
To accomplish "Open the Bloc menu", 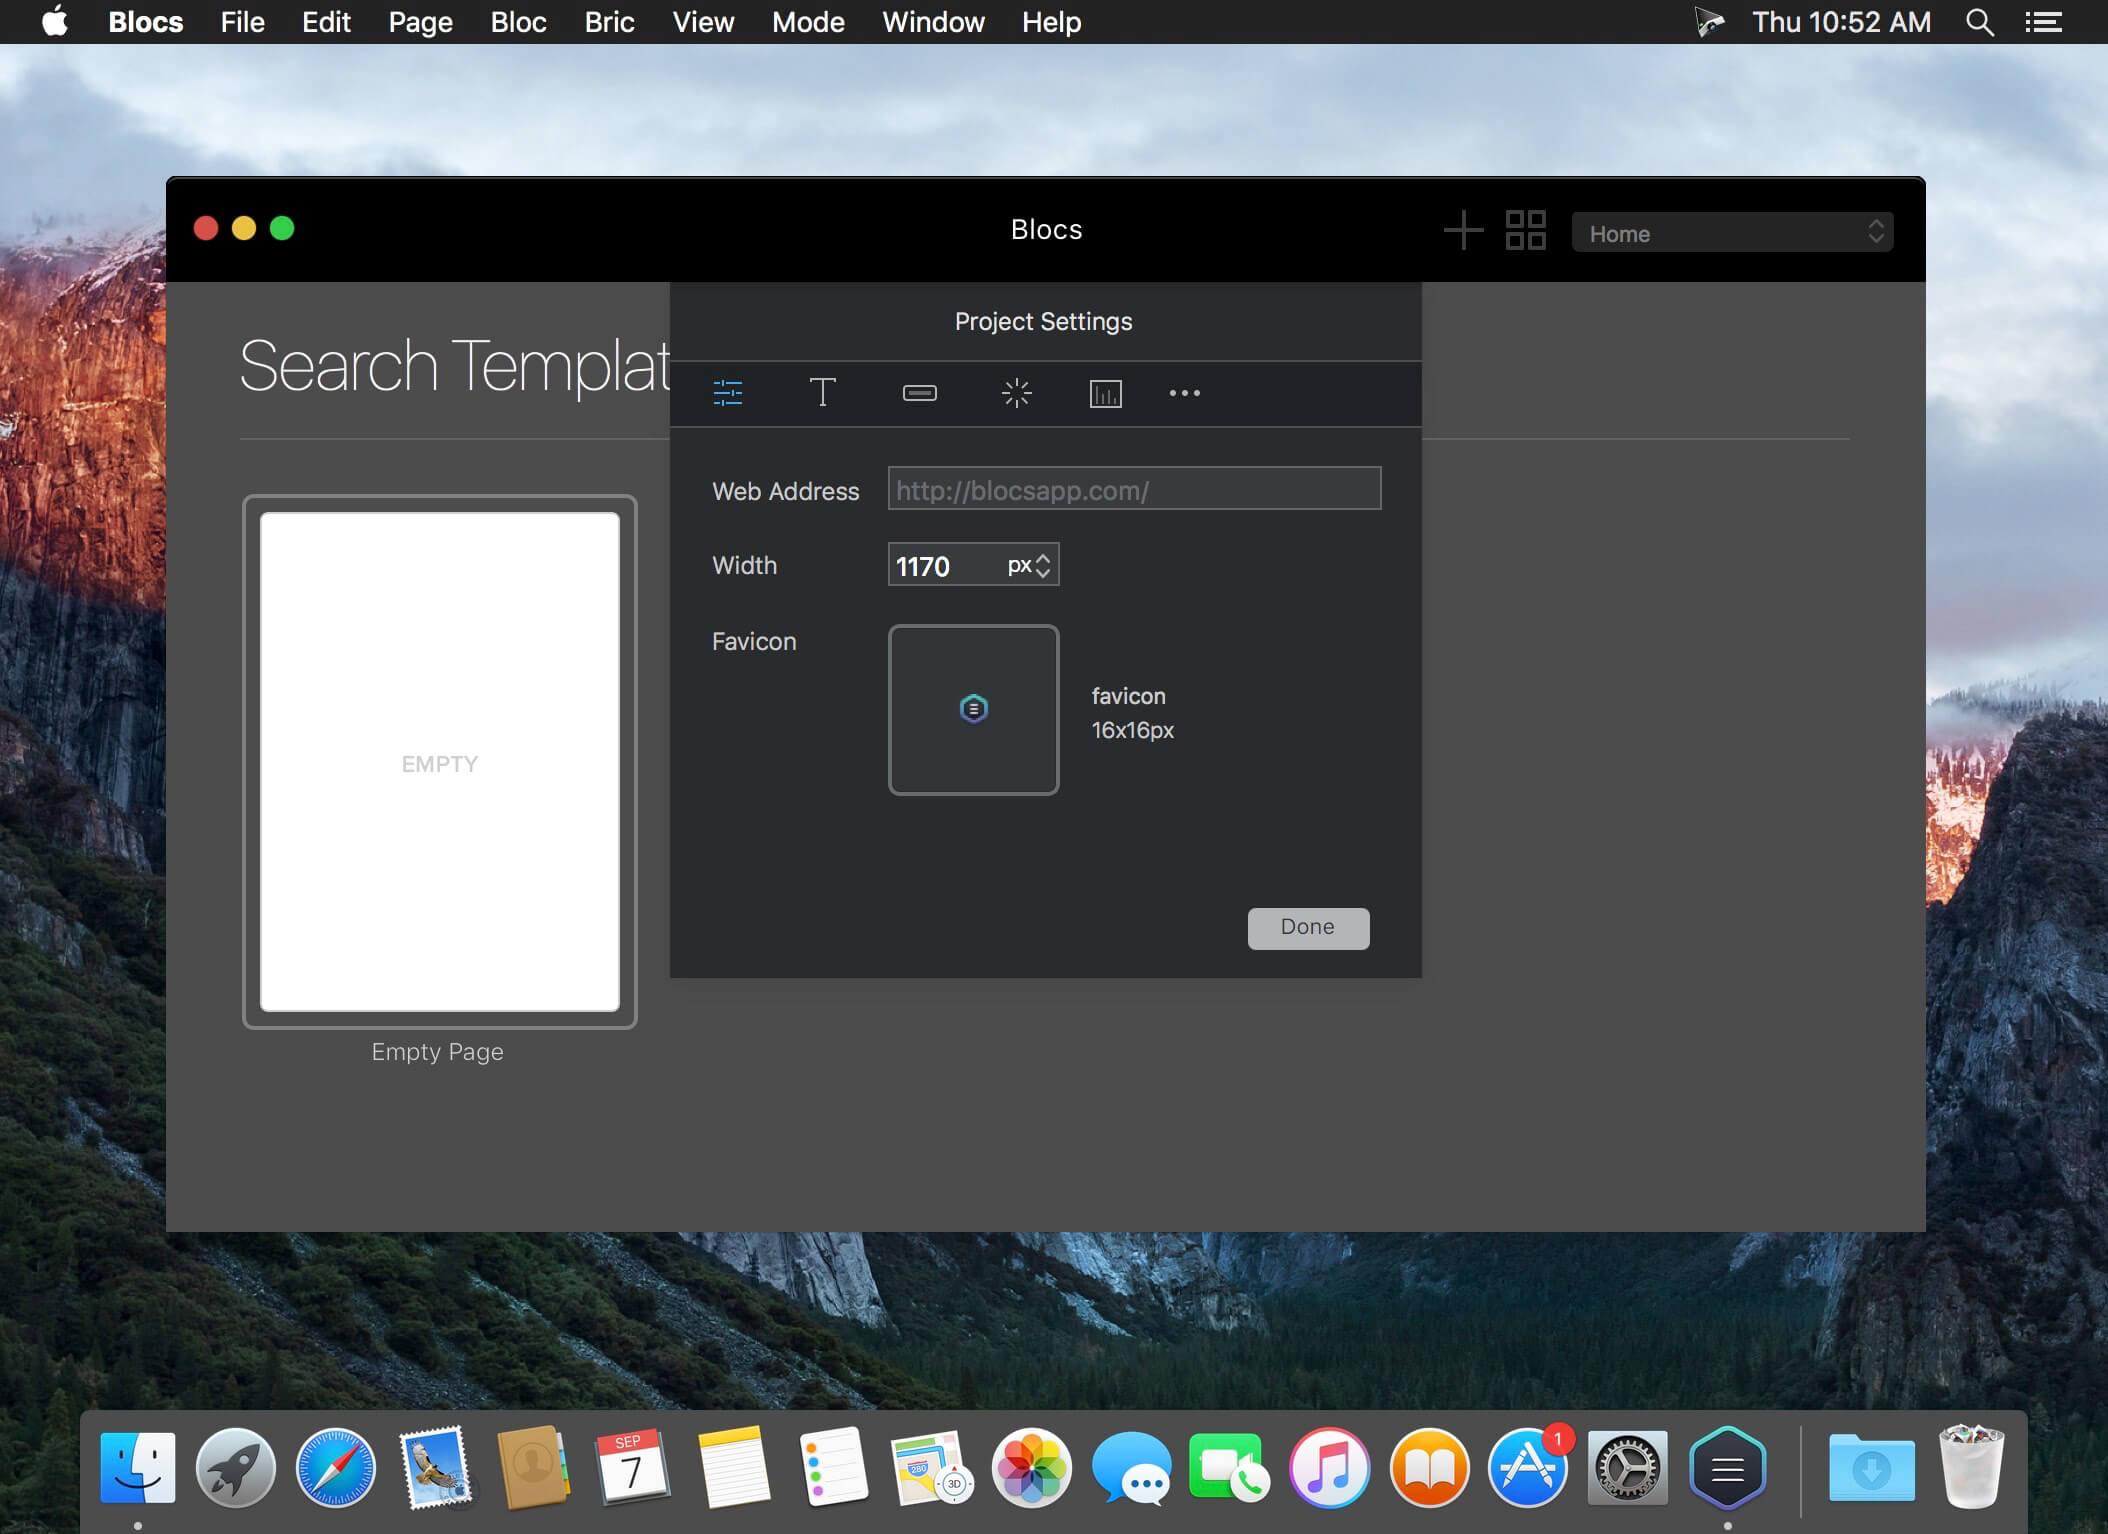I will click(518, 22).
